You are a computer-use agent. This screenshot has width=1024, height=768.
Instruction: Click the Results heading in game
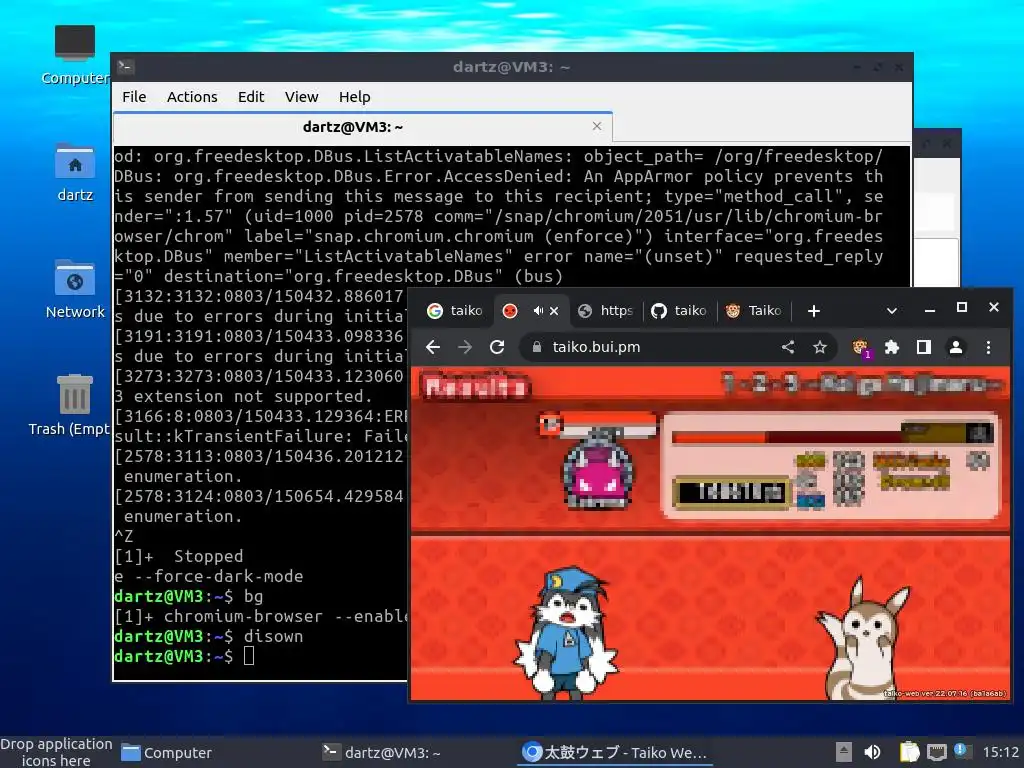(475, 387)
